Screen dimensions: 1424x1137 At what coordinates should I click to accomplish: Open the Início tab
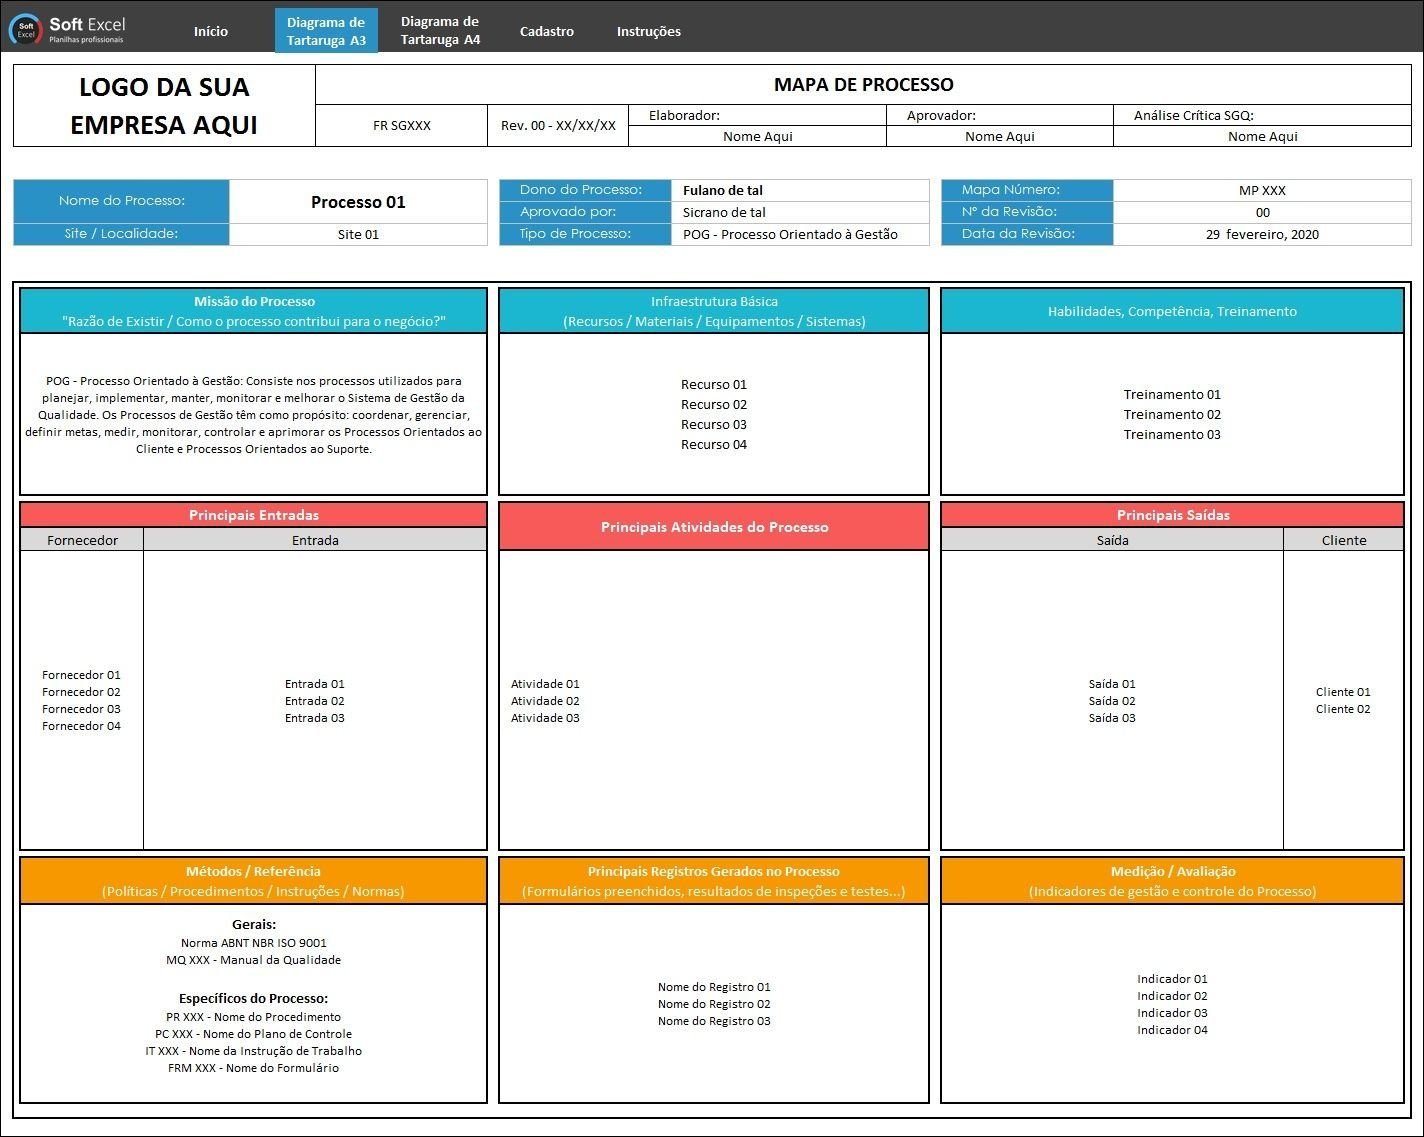[210, 31]
